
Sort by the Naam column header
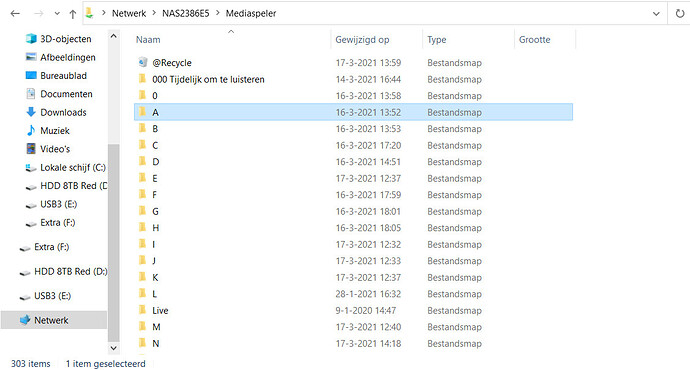pyautogui.click(x=148, y=40)
